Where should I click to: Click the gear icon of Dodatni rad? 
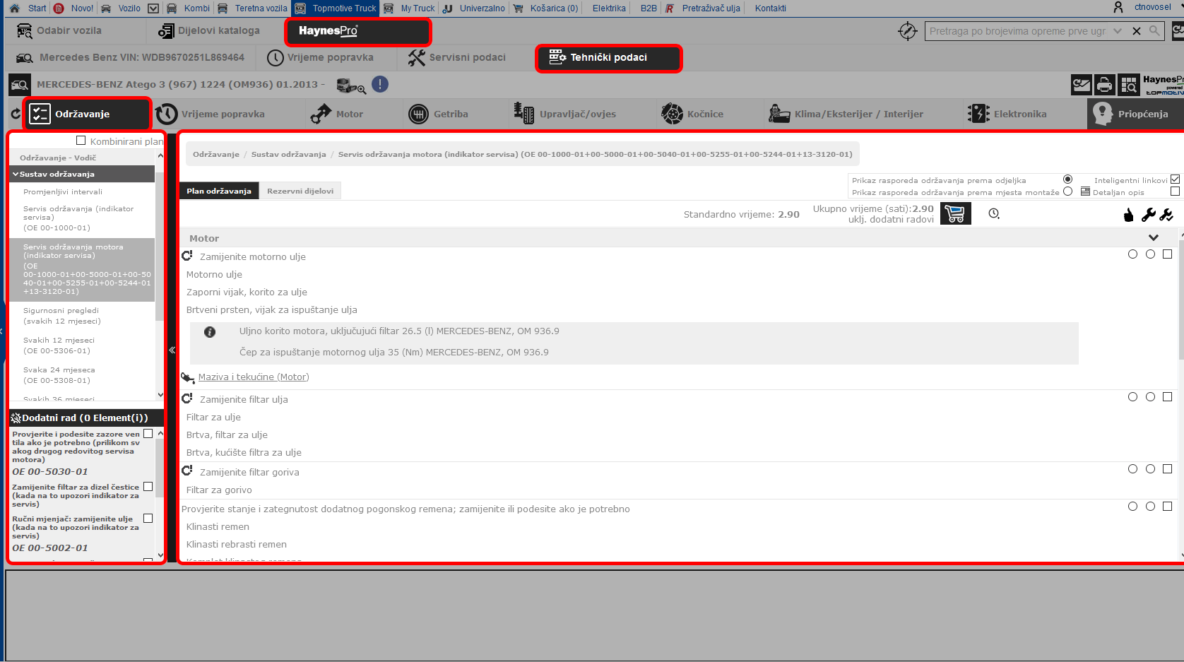point(16,417)
